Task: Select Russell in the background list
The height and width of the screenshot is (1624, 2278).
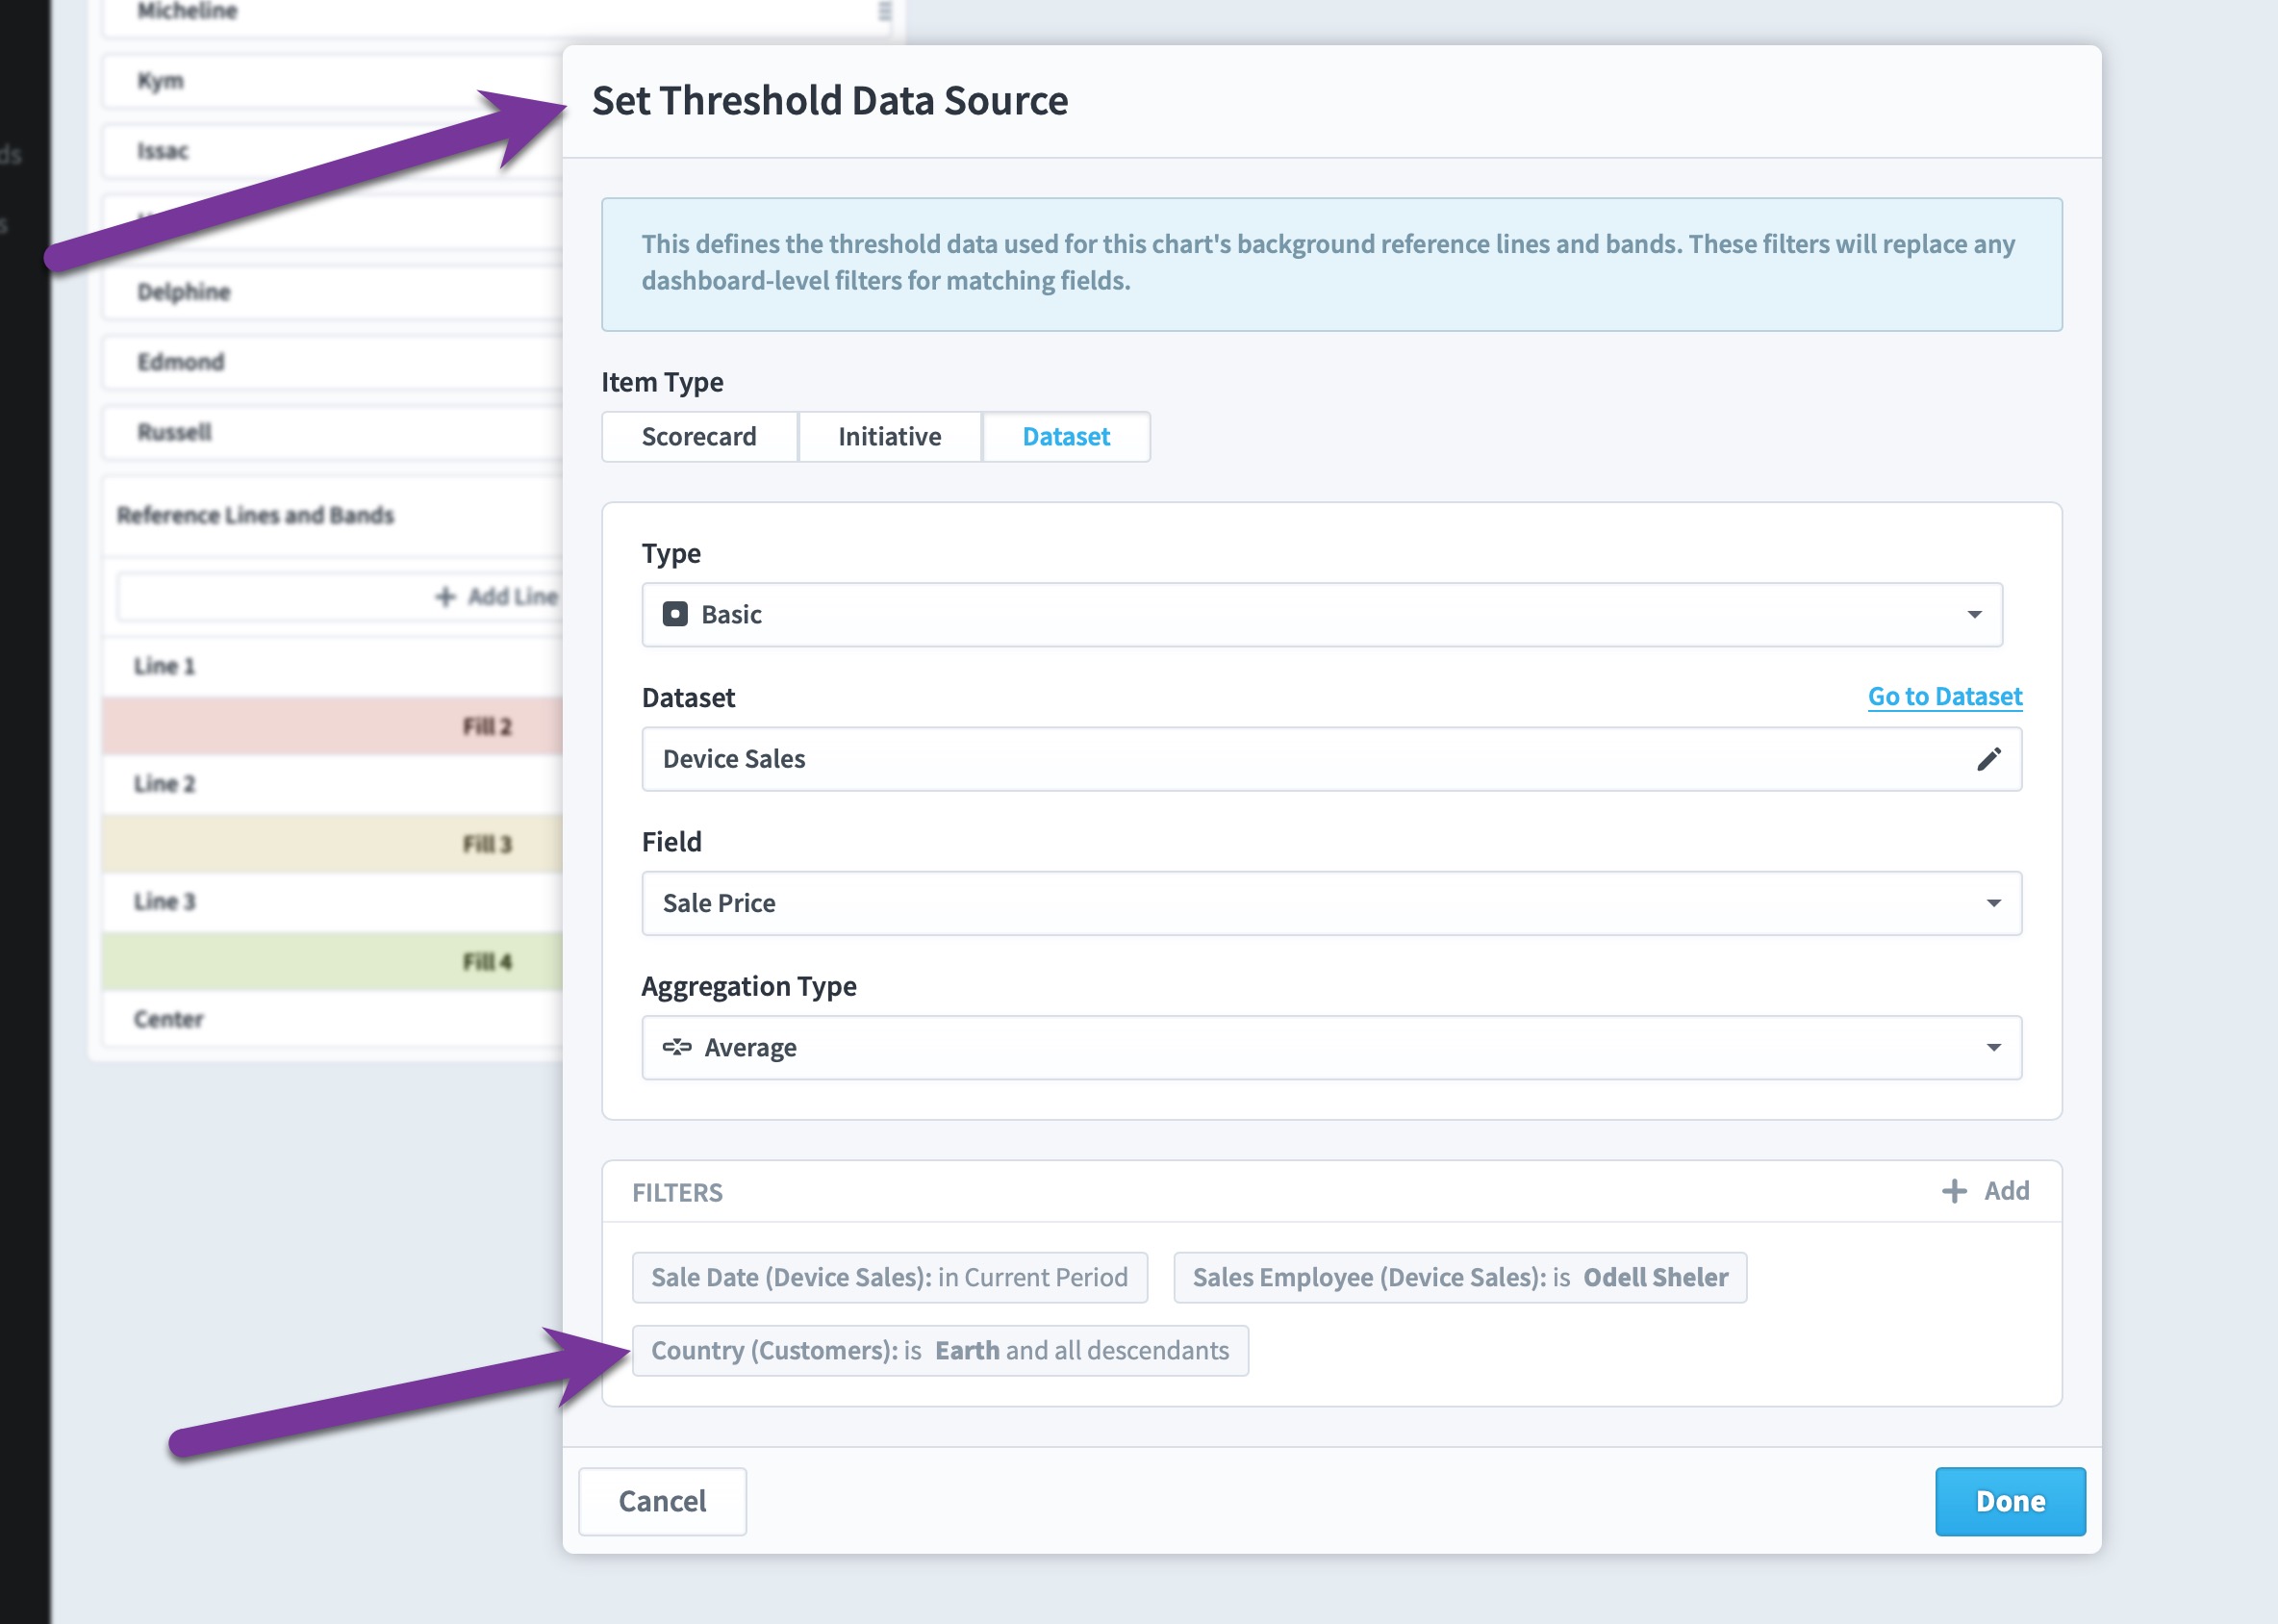Action: (x=333, y=432)
